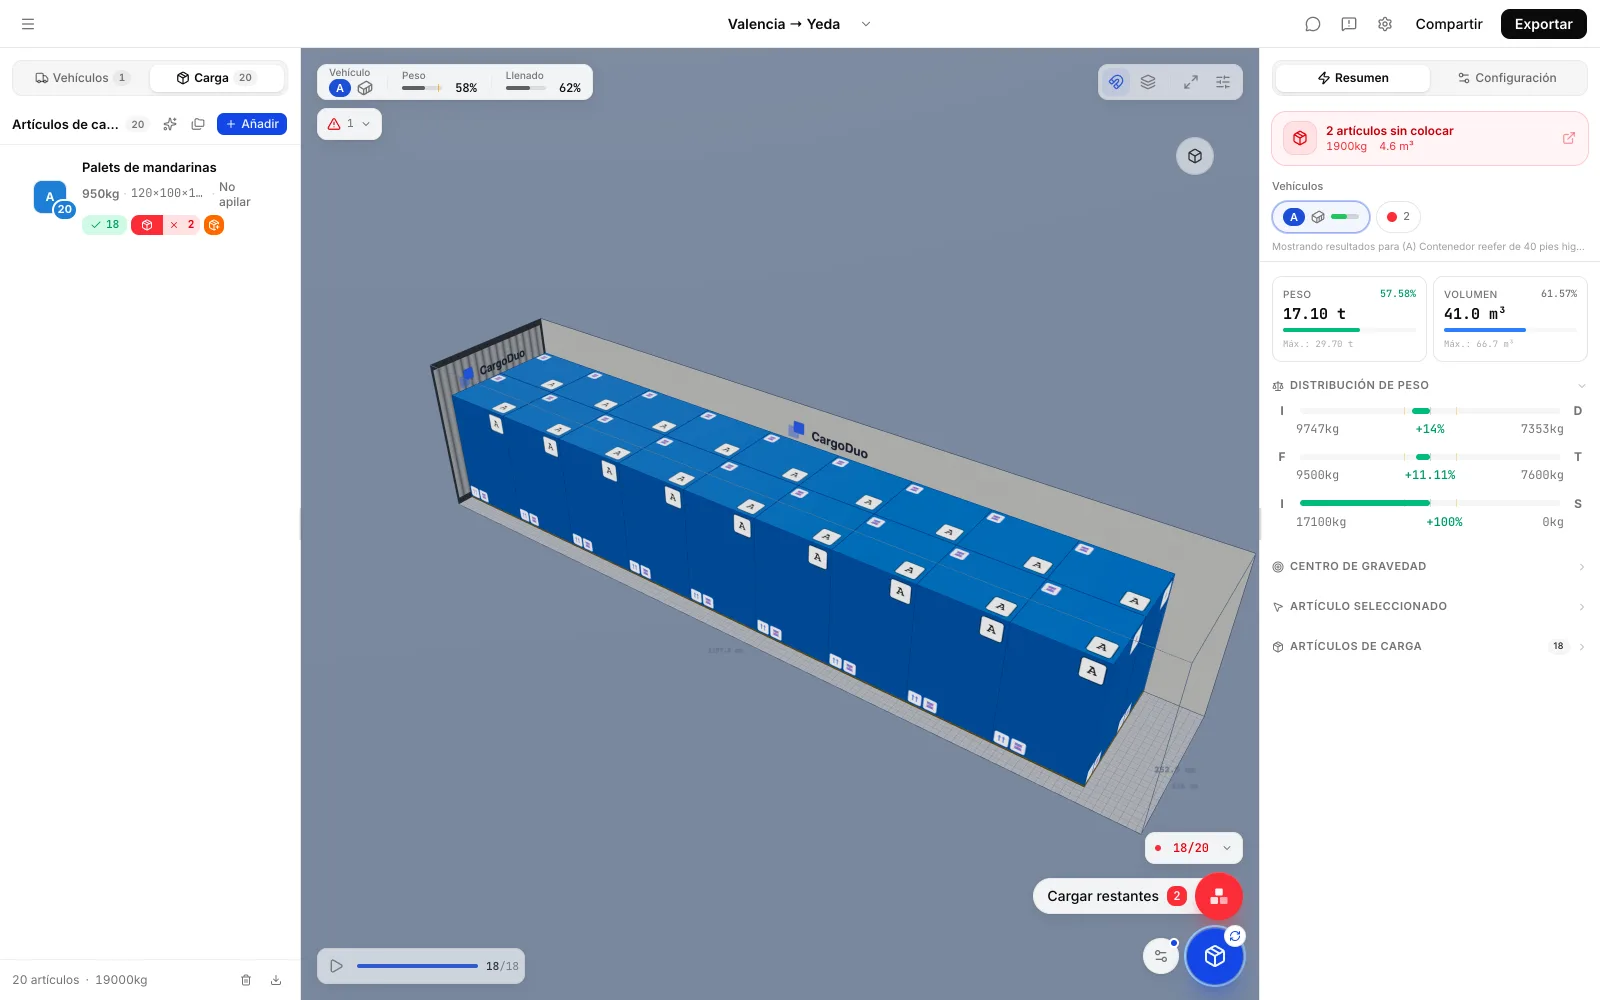Click the red load remaining blocks icon
This screenshot has height=1000, width=1600.
[1219, 896]
